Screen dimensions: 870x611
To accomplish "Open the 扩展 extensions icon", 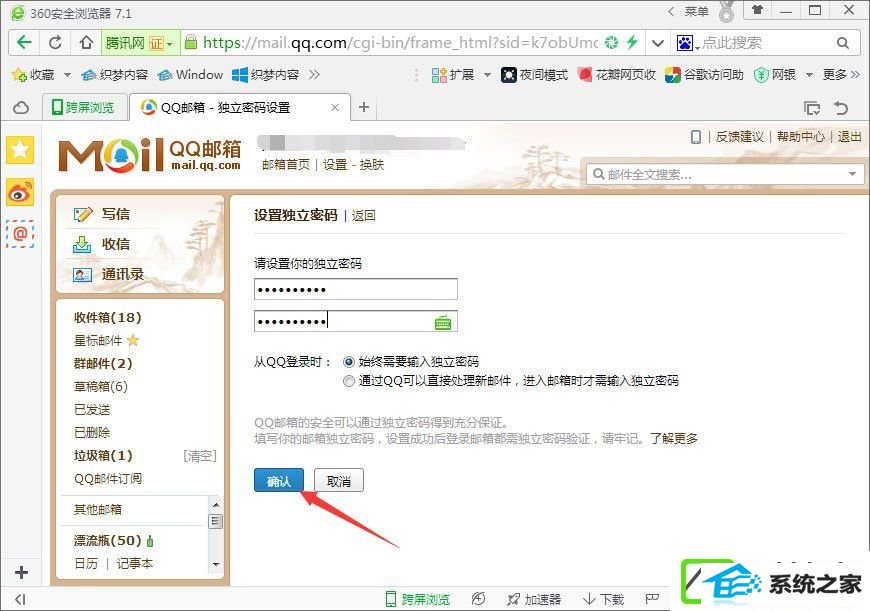I will point(439,74).
